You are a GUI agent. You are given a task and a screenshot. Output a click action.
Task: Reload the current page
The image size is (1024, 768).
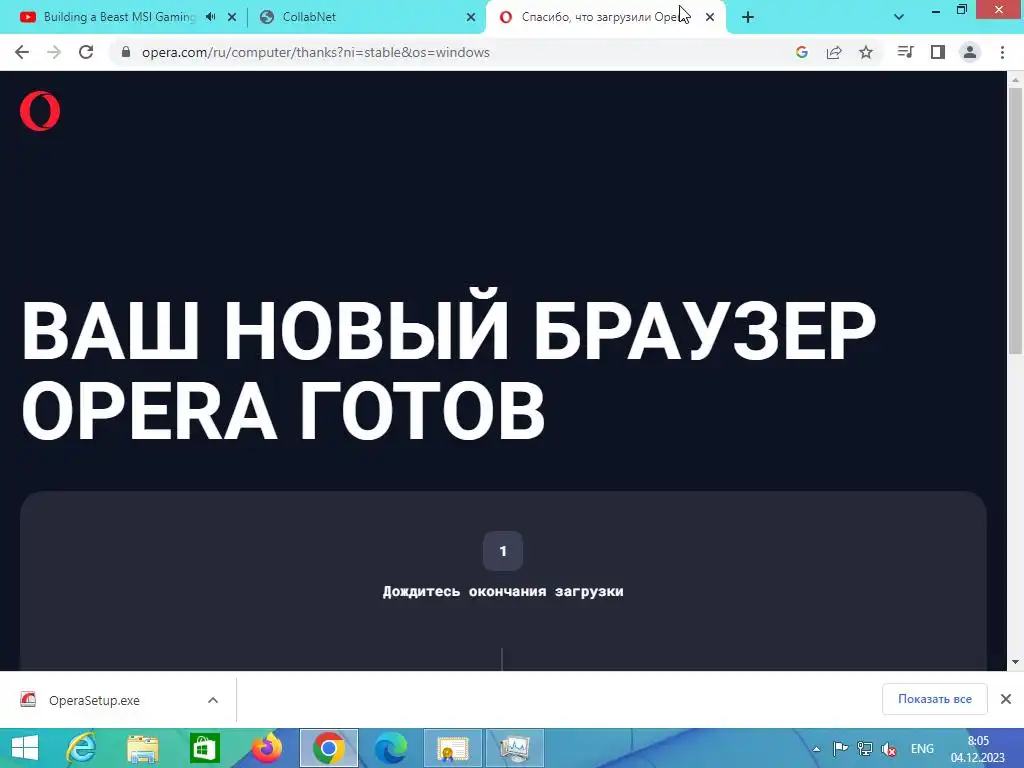(86, 52)
